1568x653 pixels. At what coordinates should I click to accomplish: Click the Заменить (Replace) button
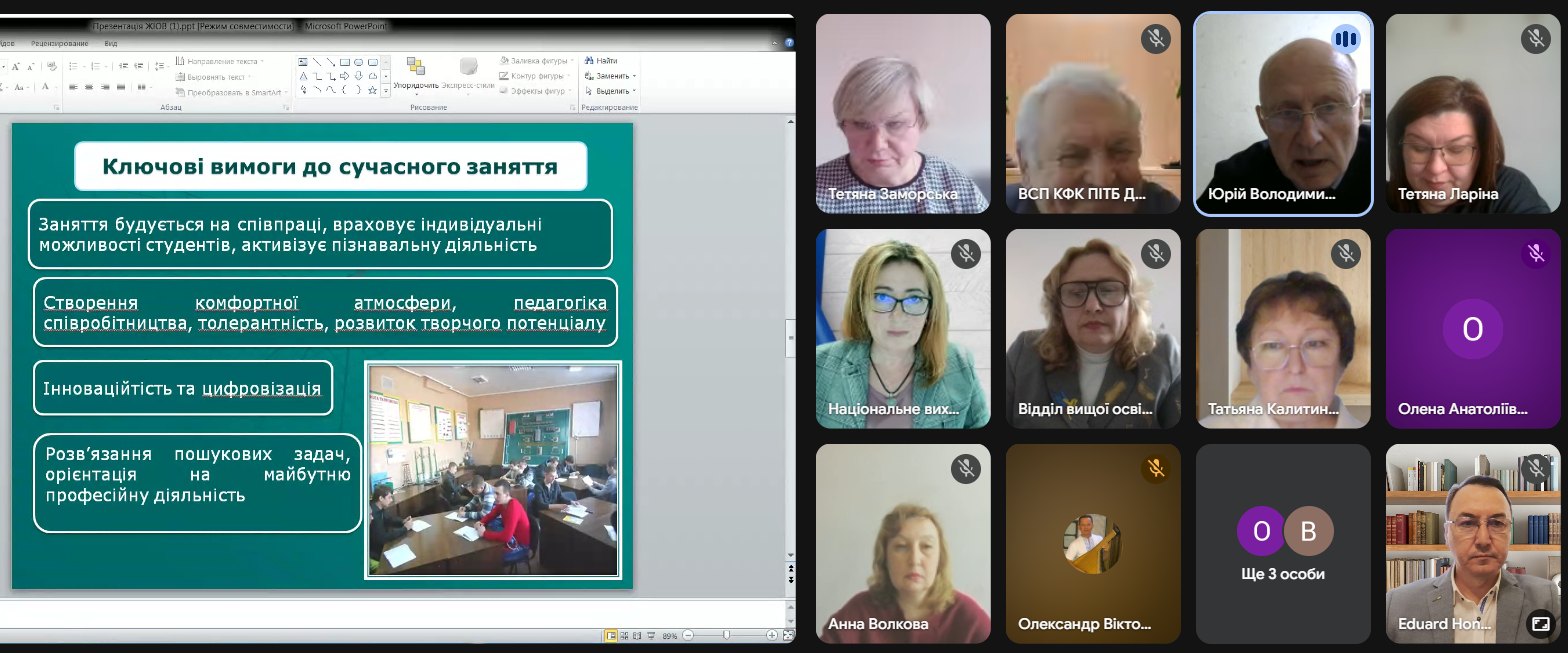(x=612, y=76)
